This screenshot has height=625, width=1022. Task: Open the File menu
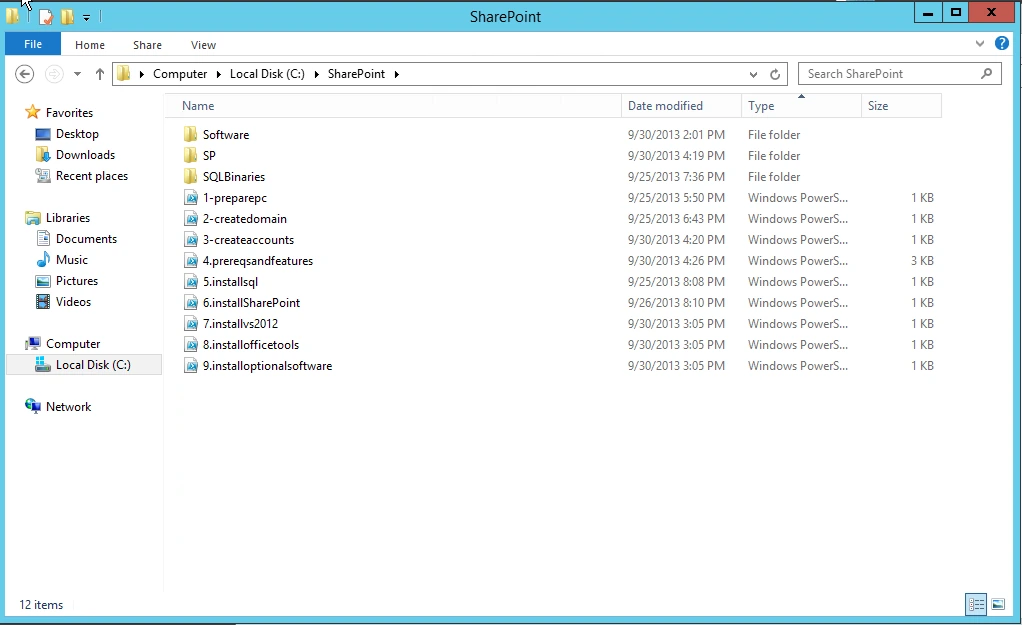(x=33, y=44)
